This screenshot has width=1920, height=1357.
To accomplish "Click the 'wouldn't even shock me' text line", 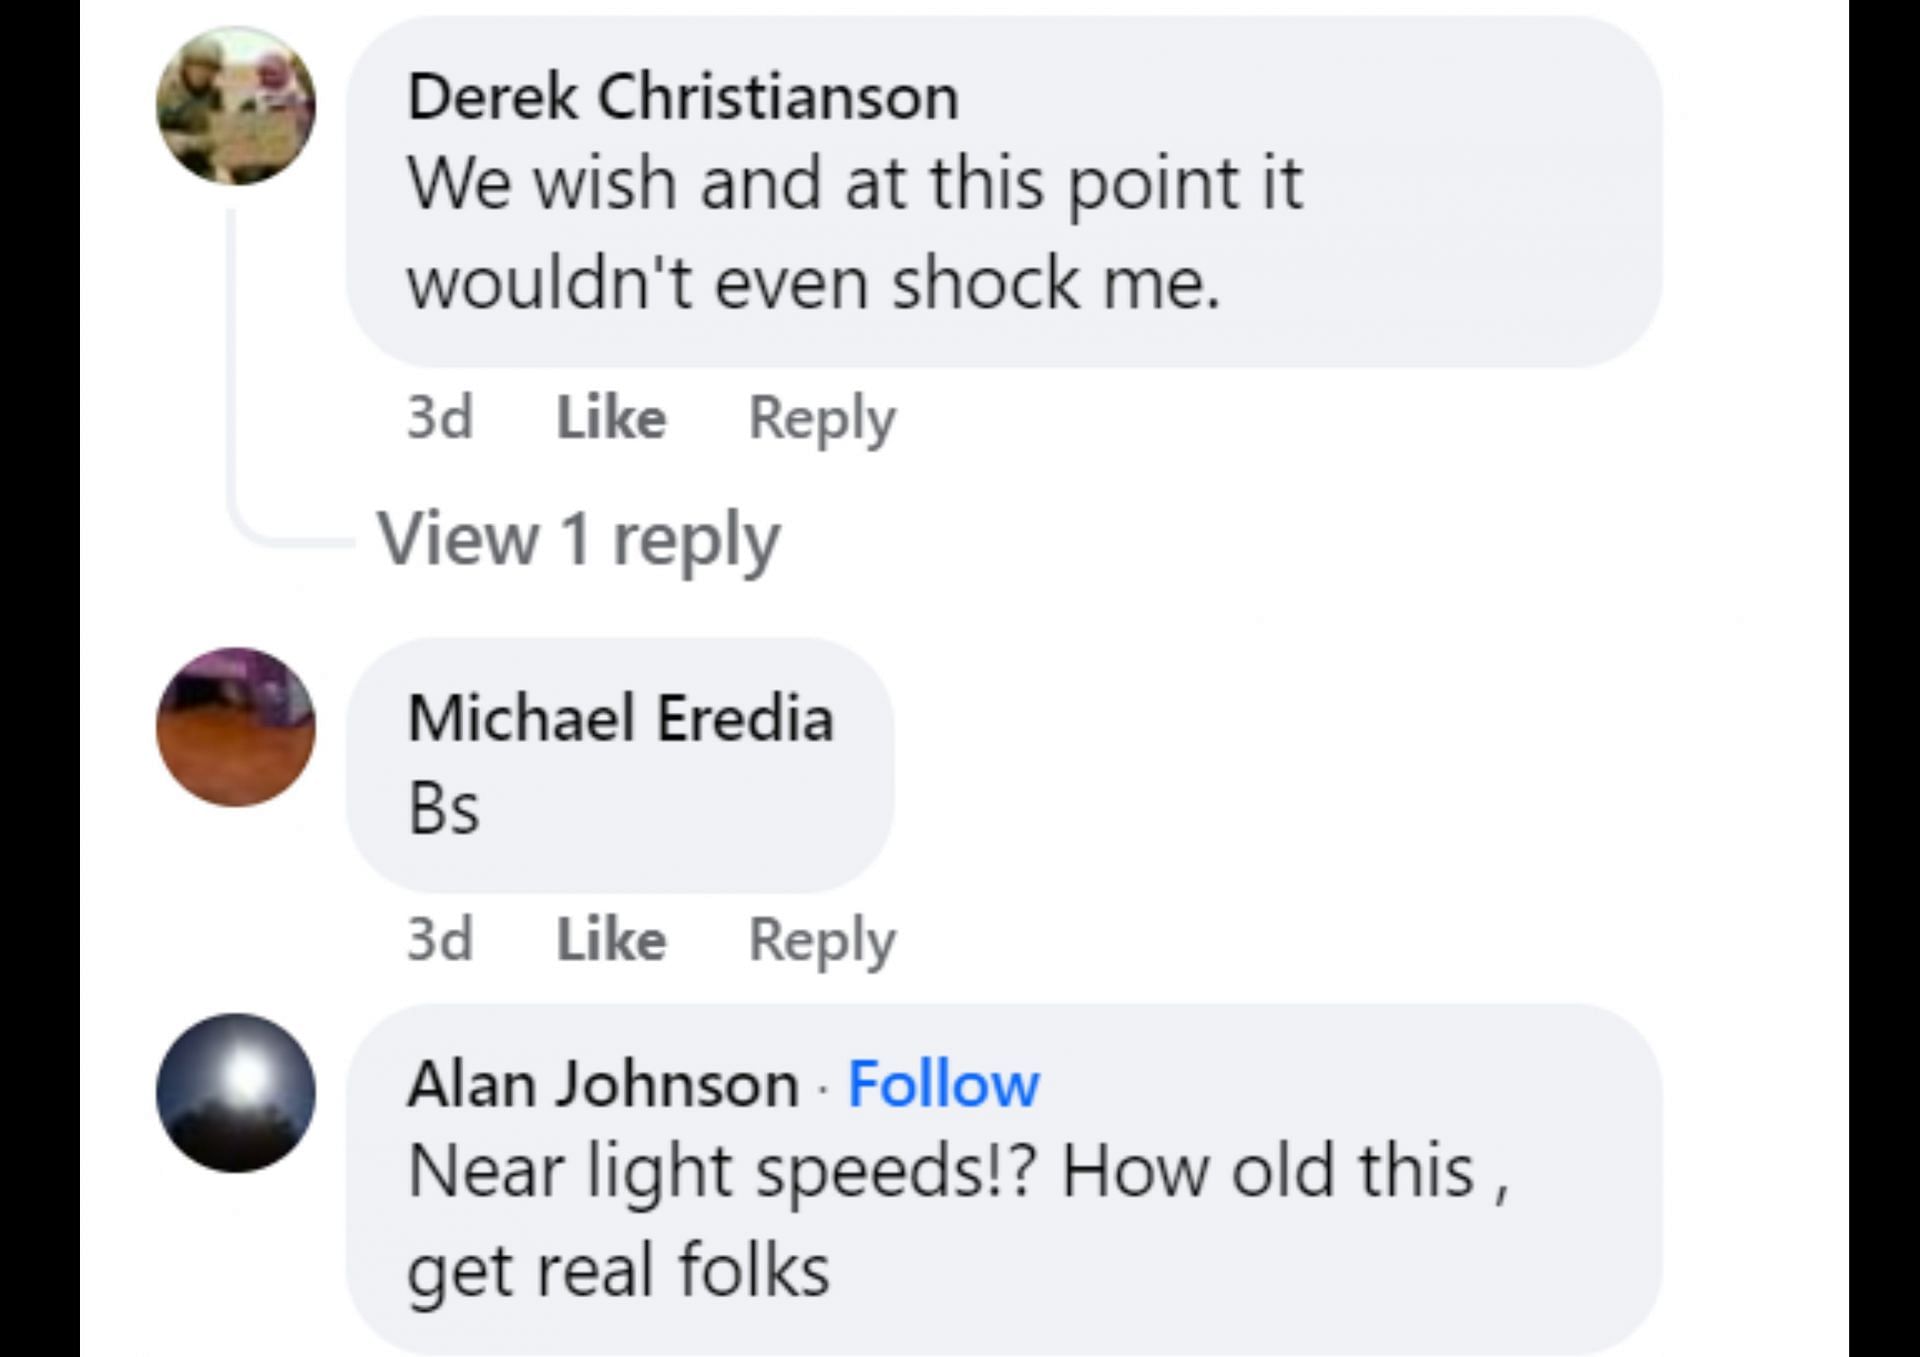I will [x=813, y=283].
